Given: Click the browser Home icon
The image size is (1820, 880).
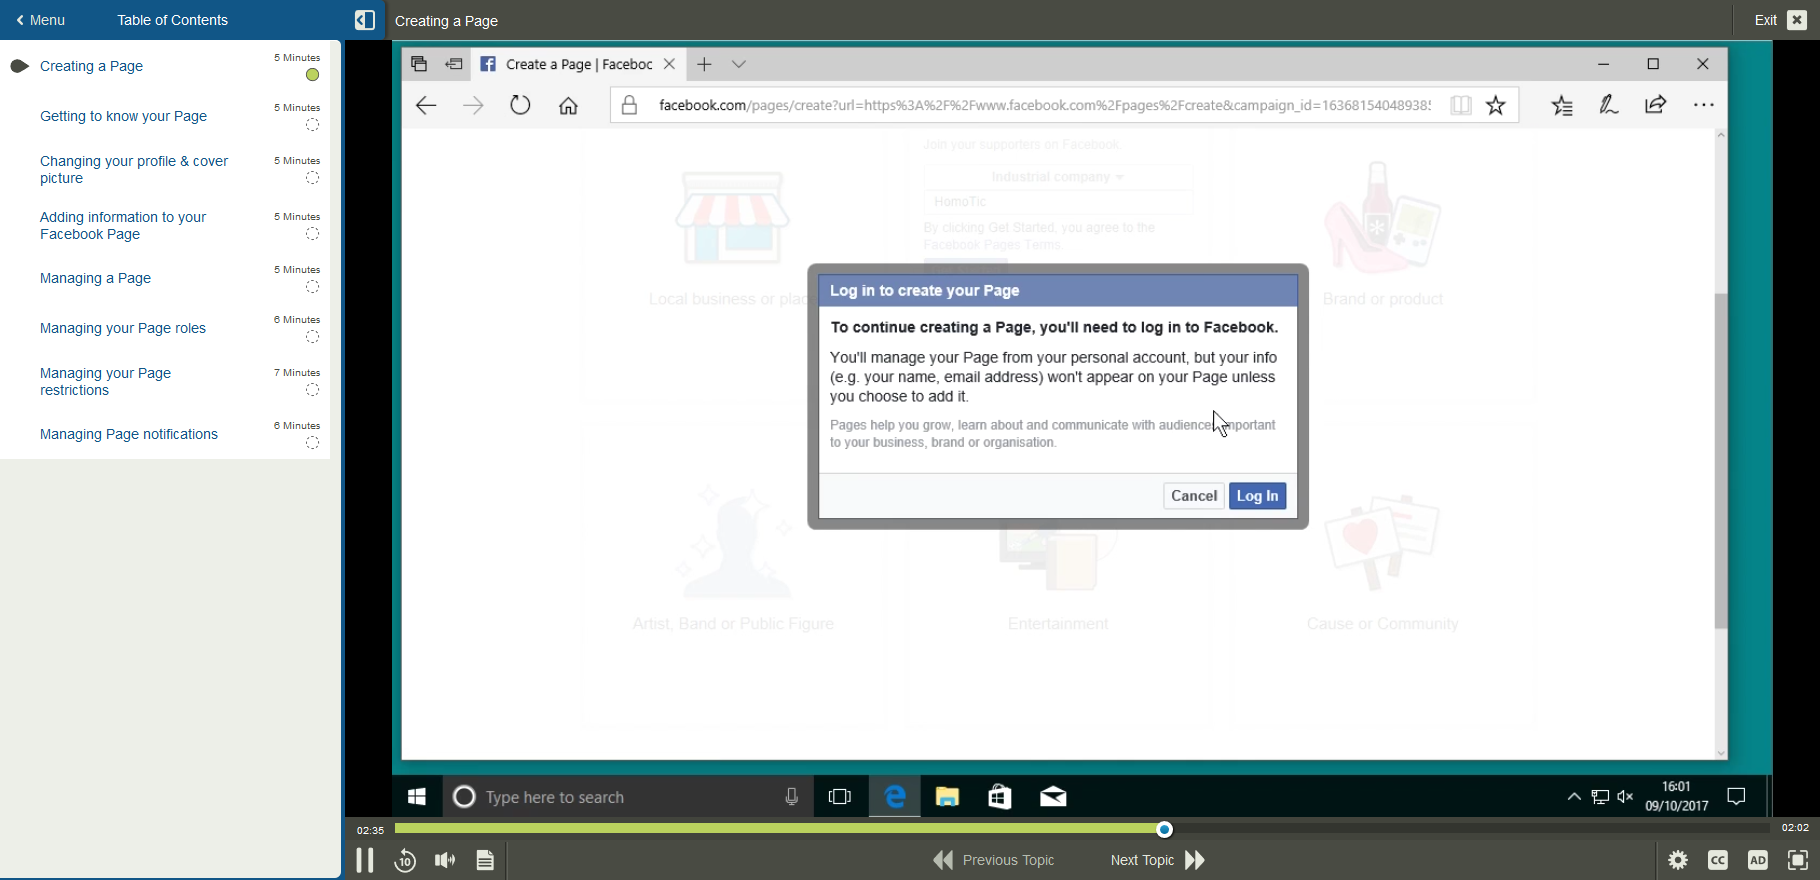Looking at the screenshot, I should click(568, 105).
